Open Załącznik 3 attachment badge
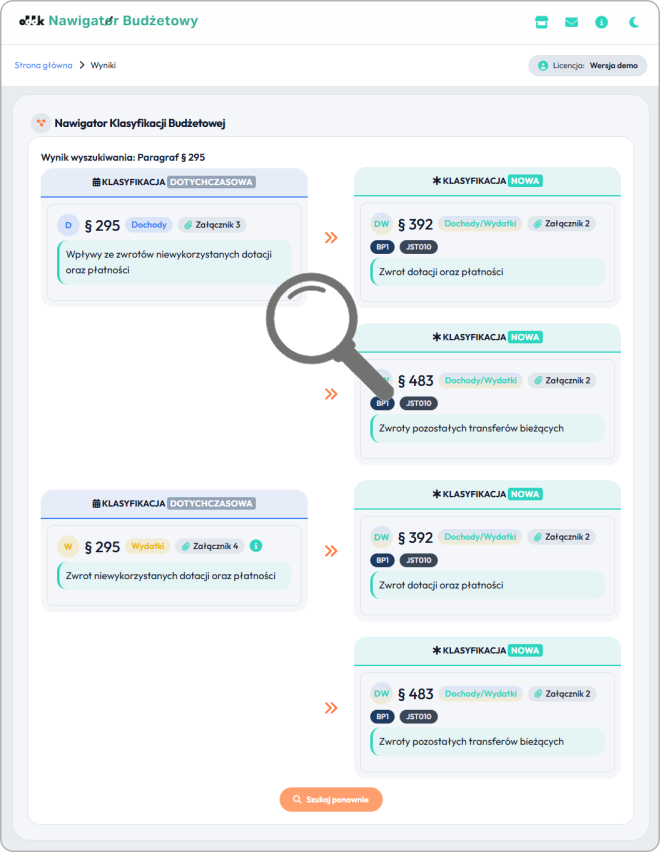Screen dimensions: 660x852 212,225
